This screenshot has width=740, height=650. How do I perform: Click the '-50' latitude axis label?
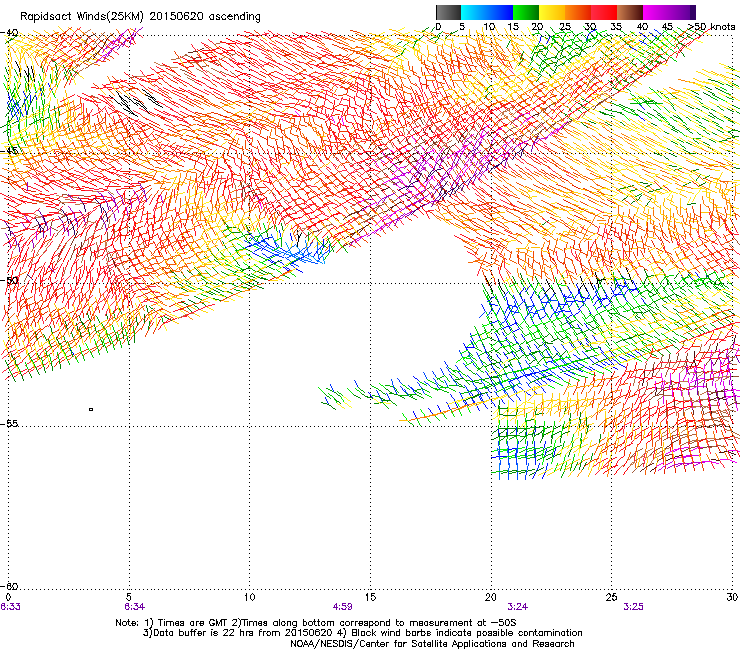click(x=9, y=280)
